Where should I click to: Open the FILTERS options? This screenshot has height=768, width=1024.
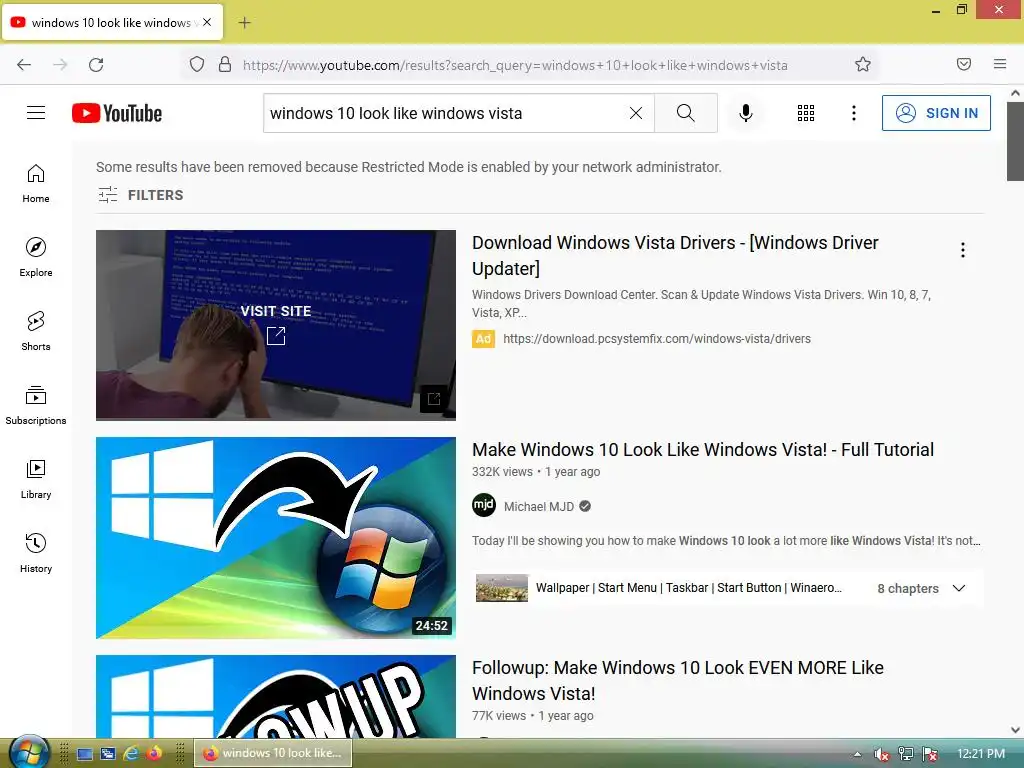point(140,195)
